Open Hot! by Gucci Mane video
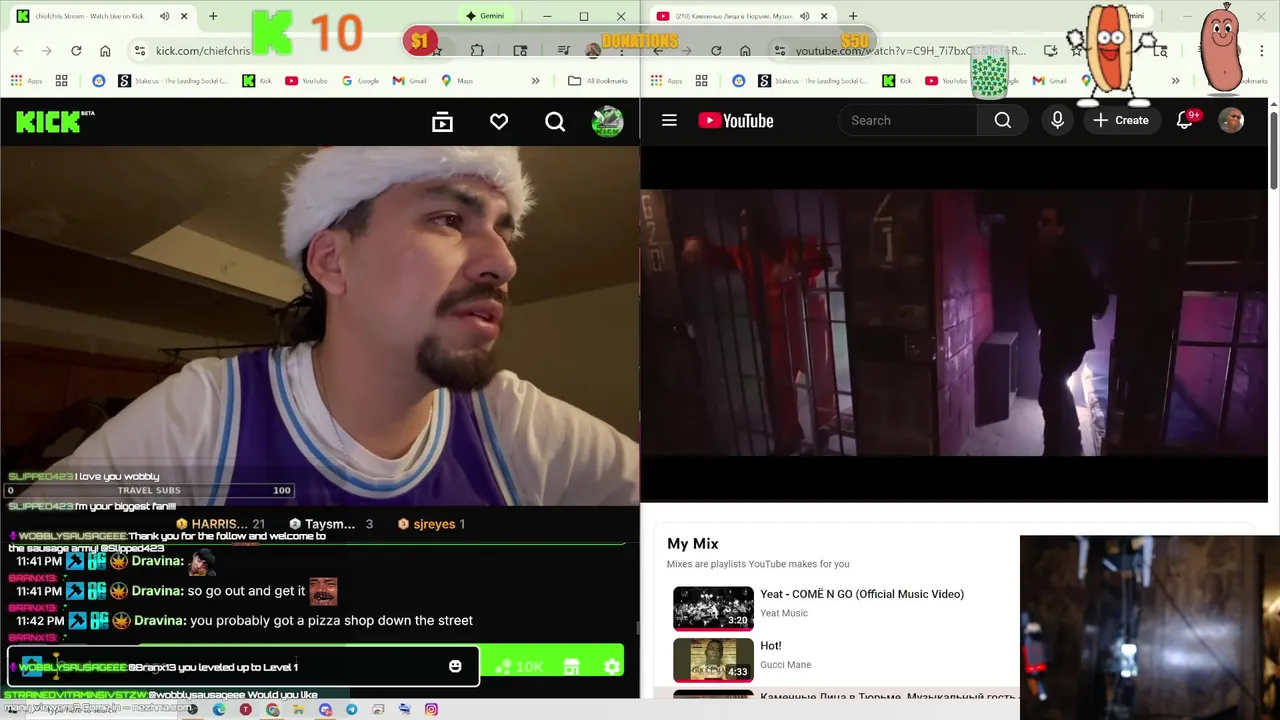 click(x=771, y=646)
